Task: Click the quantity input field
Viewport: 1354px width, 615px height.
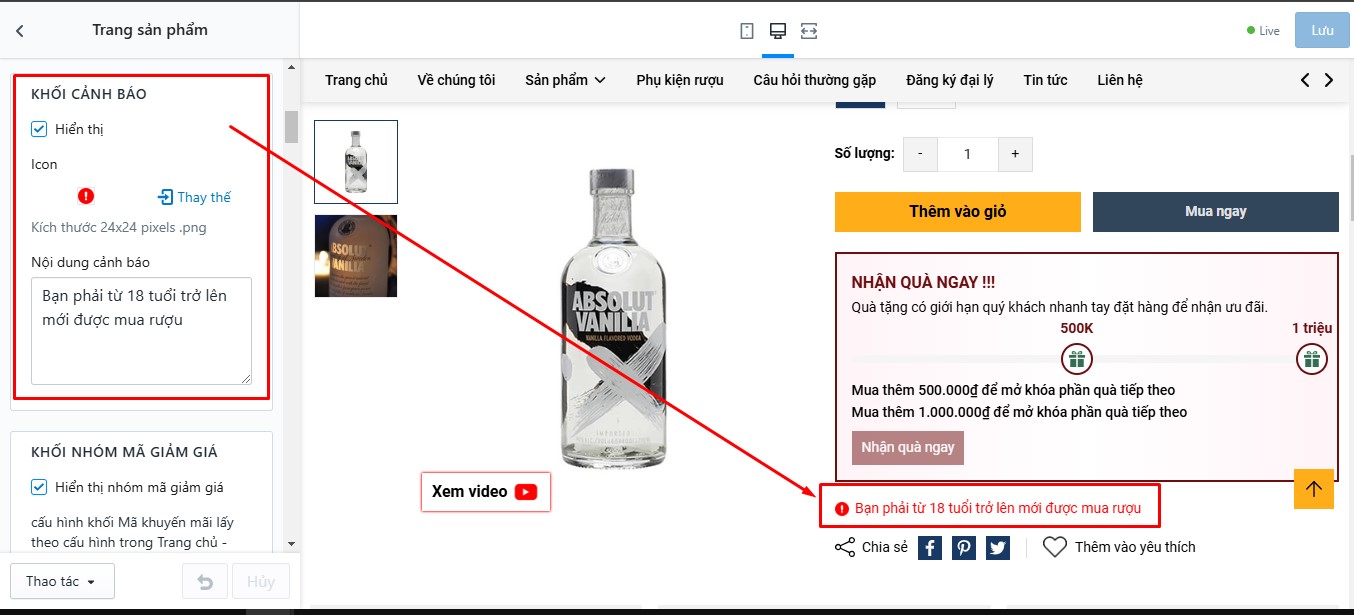Action: point(968,154)
